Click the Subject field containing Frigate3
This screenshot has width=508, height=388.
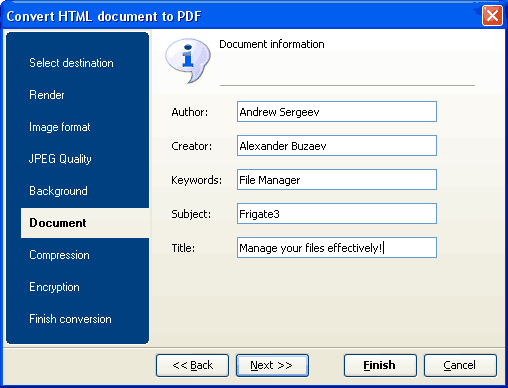click(x=337, y=214)
